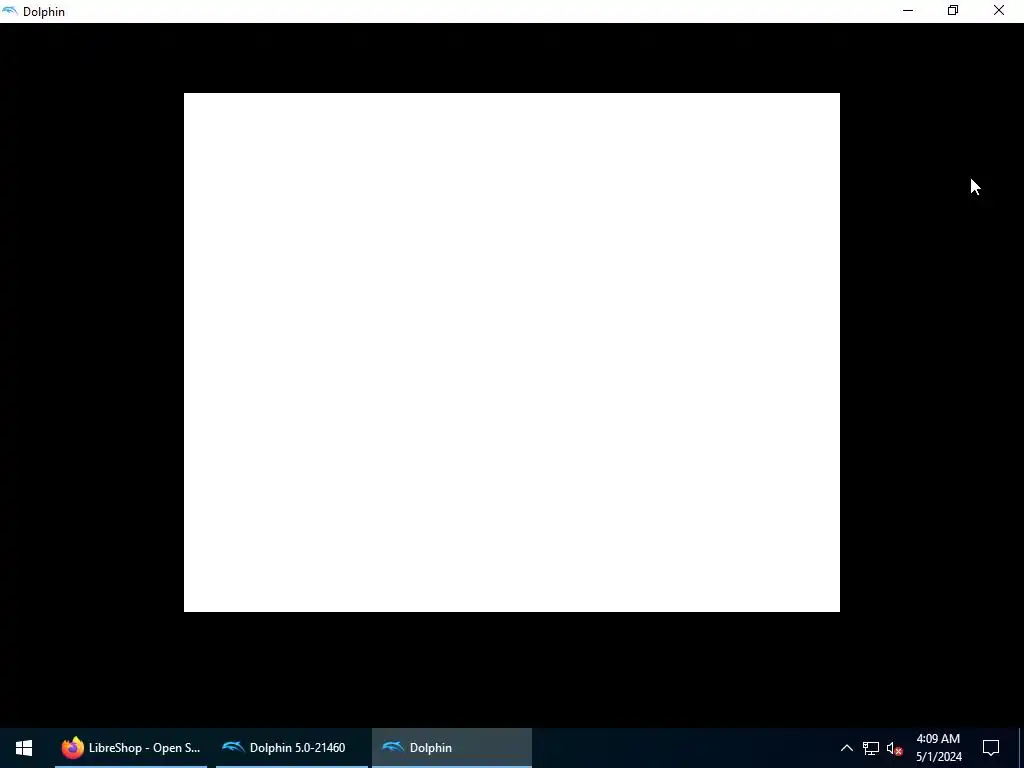Open muted volume tray icon
Screen dimensions: 1024x768
tap(894, 748)
